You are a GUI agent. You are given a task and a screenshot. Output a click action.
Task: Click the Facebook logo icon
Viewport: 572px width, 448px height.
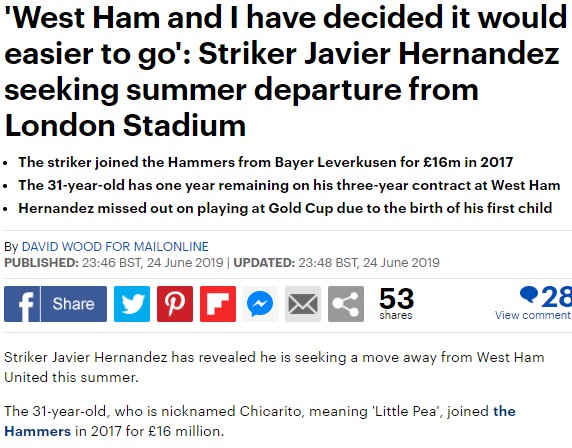(22, 304)
